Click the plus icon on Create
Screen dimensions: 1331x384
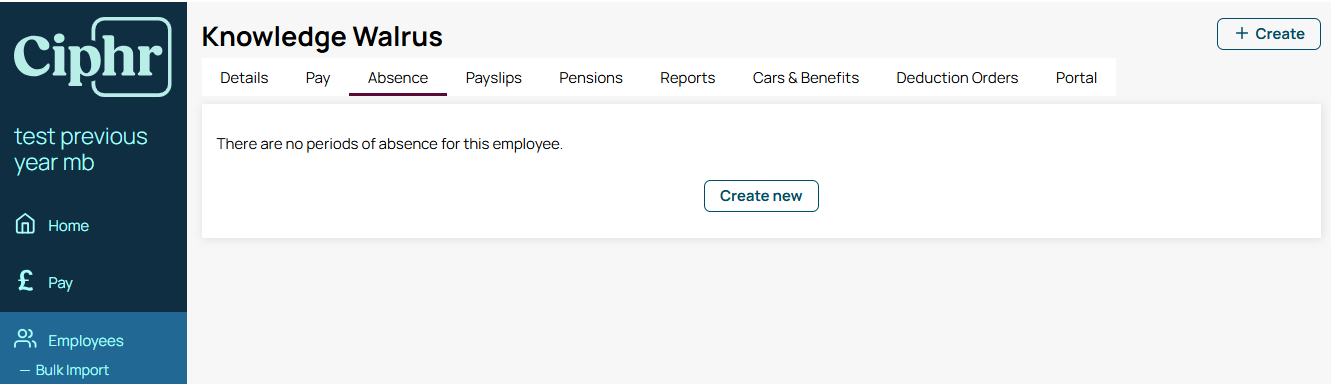pos(1242,33)
